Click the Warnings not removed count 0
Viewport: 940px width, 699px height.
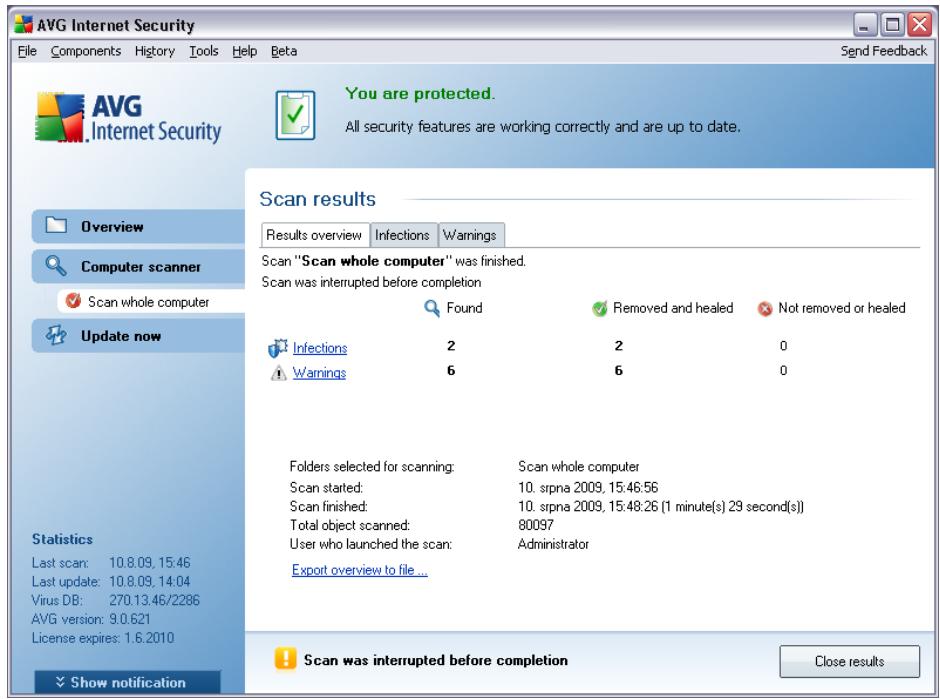(783, 370)
